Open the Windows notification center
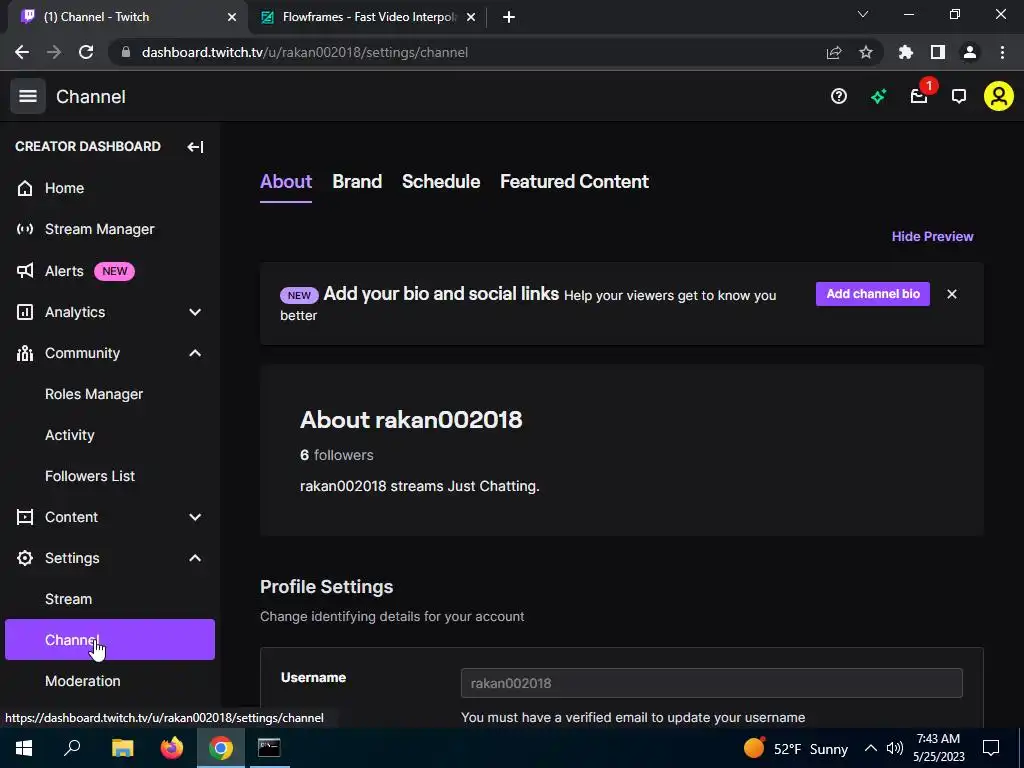The width and height of the screenshot is (1024, 768). (x=991, y=748)
